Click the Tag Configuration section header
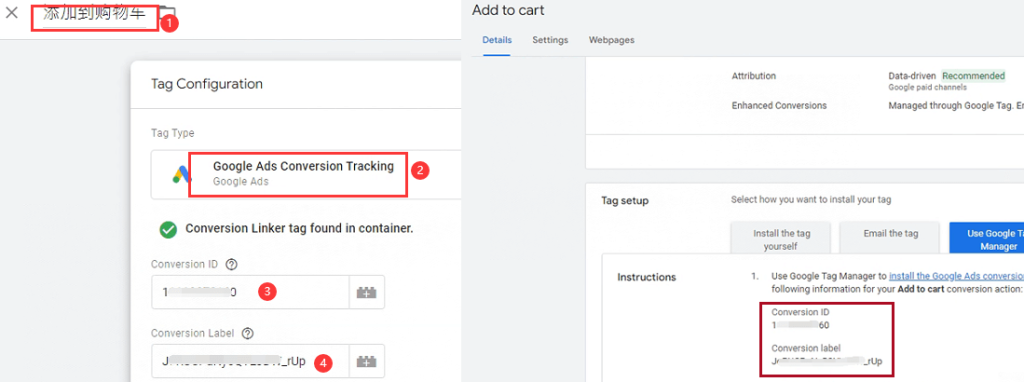 pos(206,84)
